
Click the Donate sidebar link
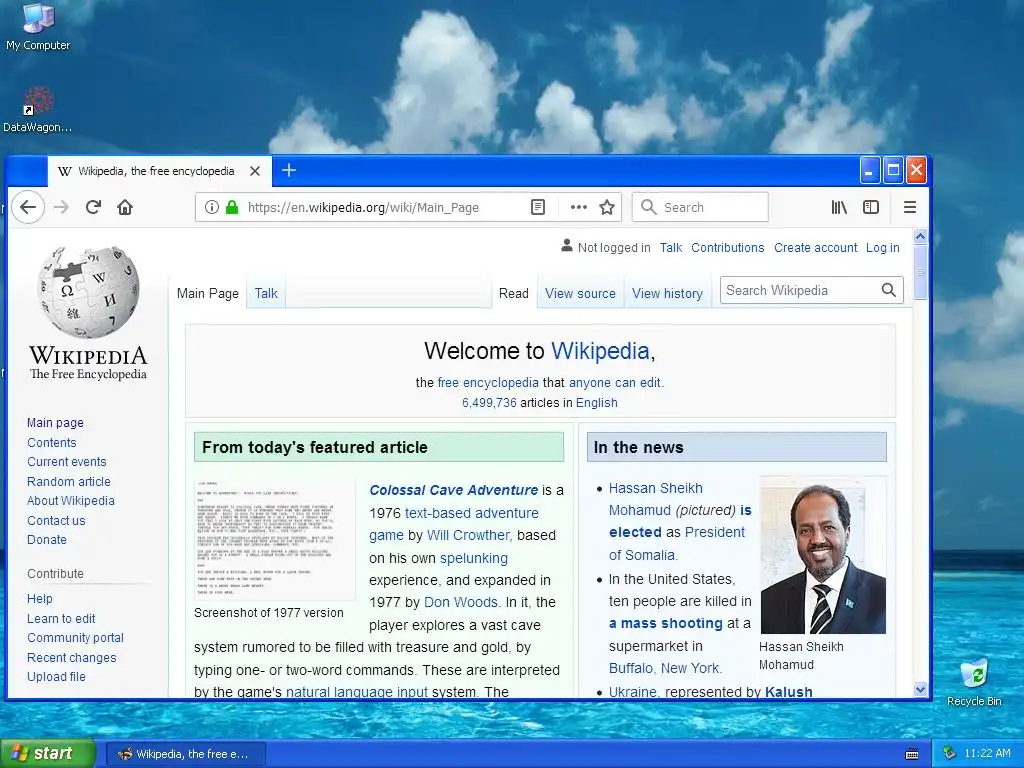[47, 539]
